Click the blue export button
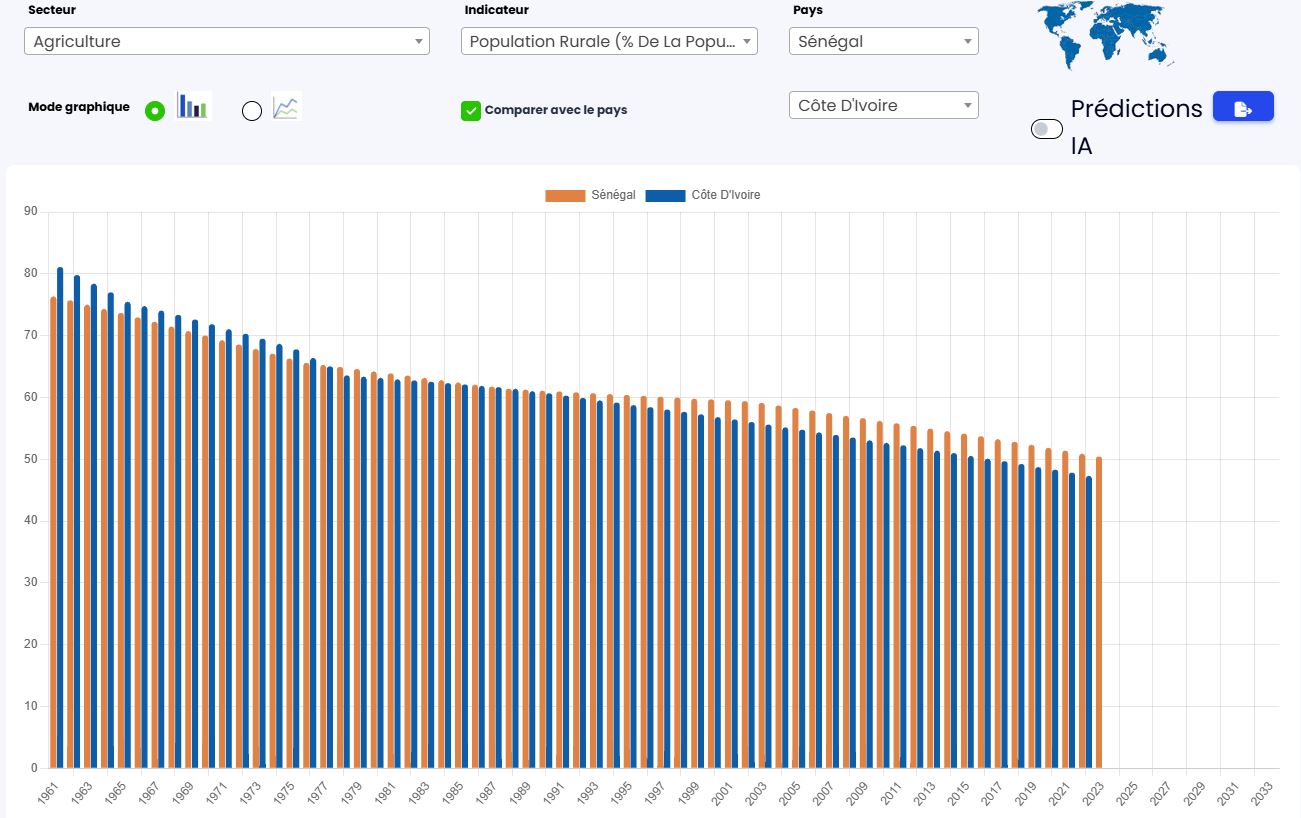1301x818 pixels. coord(1243,108)
